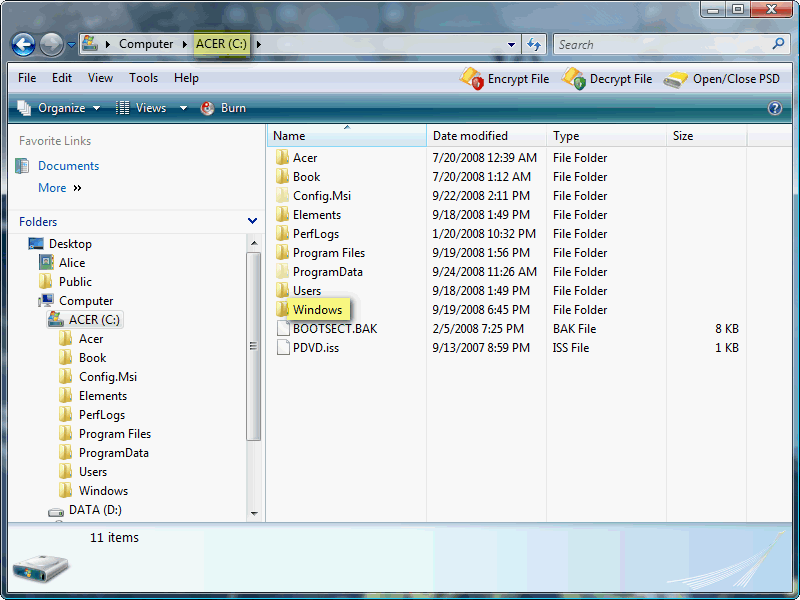Open the File menu
Screen dimensions: 800x600
click(x=27, y=78)
